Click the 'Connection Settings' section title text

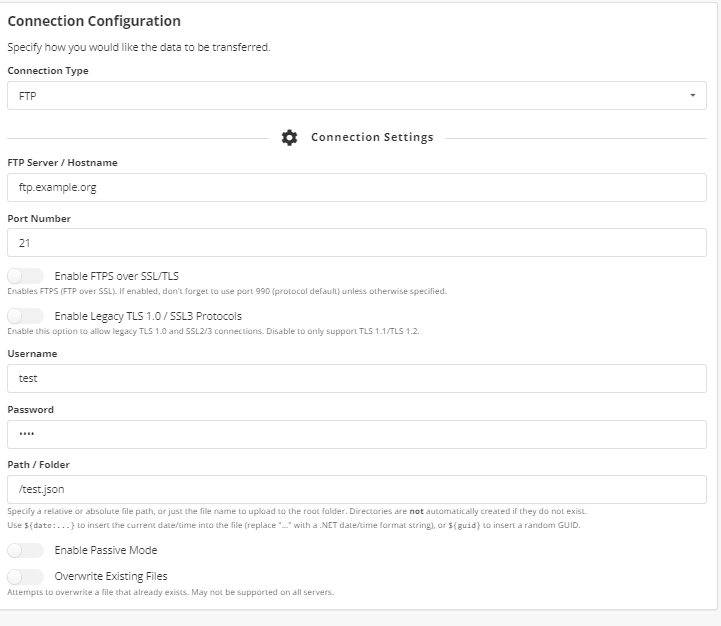[x=372, y=138]
